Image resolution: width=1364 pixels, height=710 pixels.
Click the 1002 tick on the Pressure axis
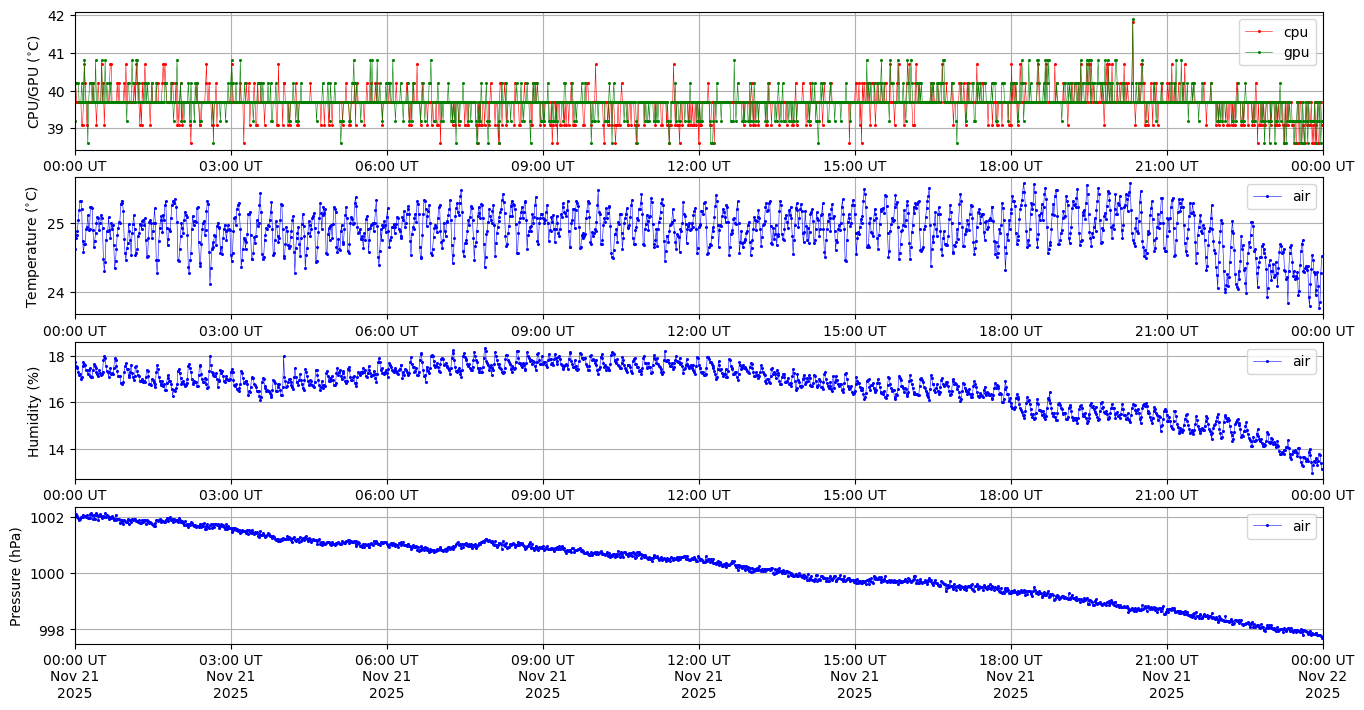pos(48,518)
